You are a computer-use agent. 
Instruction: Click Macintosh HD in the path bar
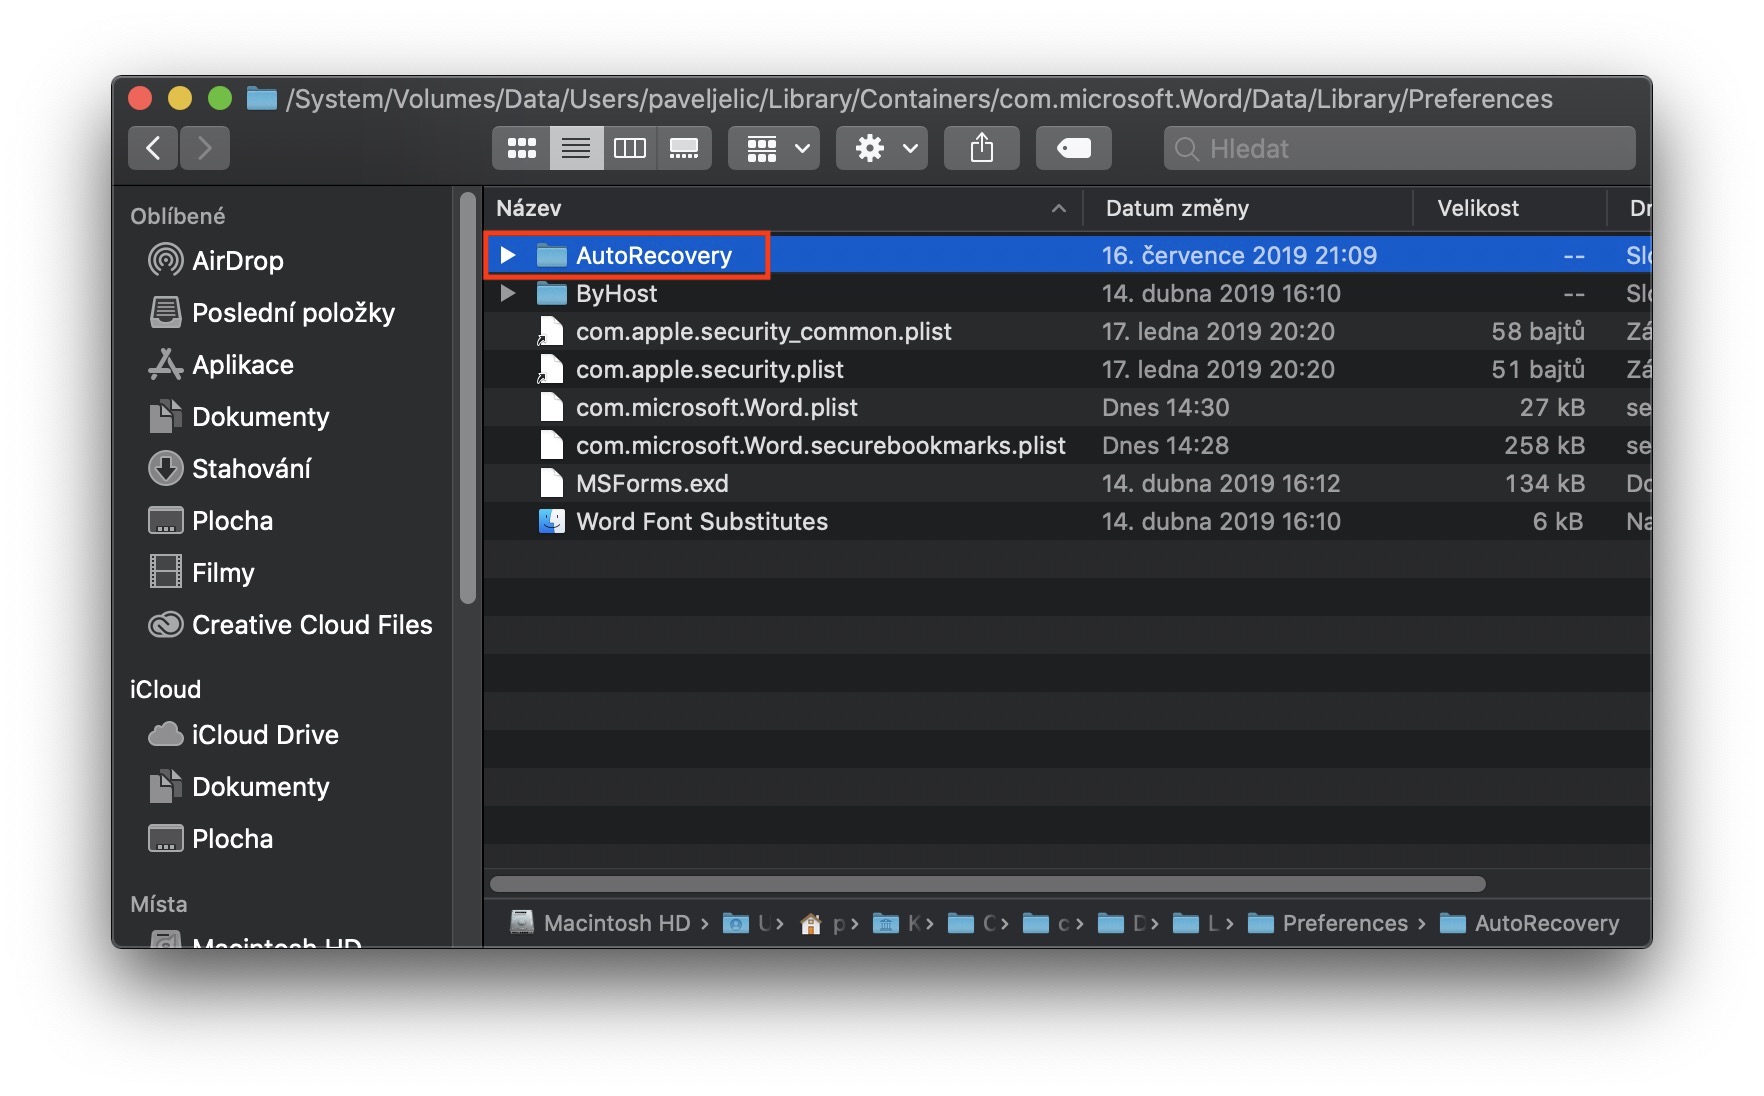602,923
